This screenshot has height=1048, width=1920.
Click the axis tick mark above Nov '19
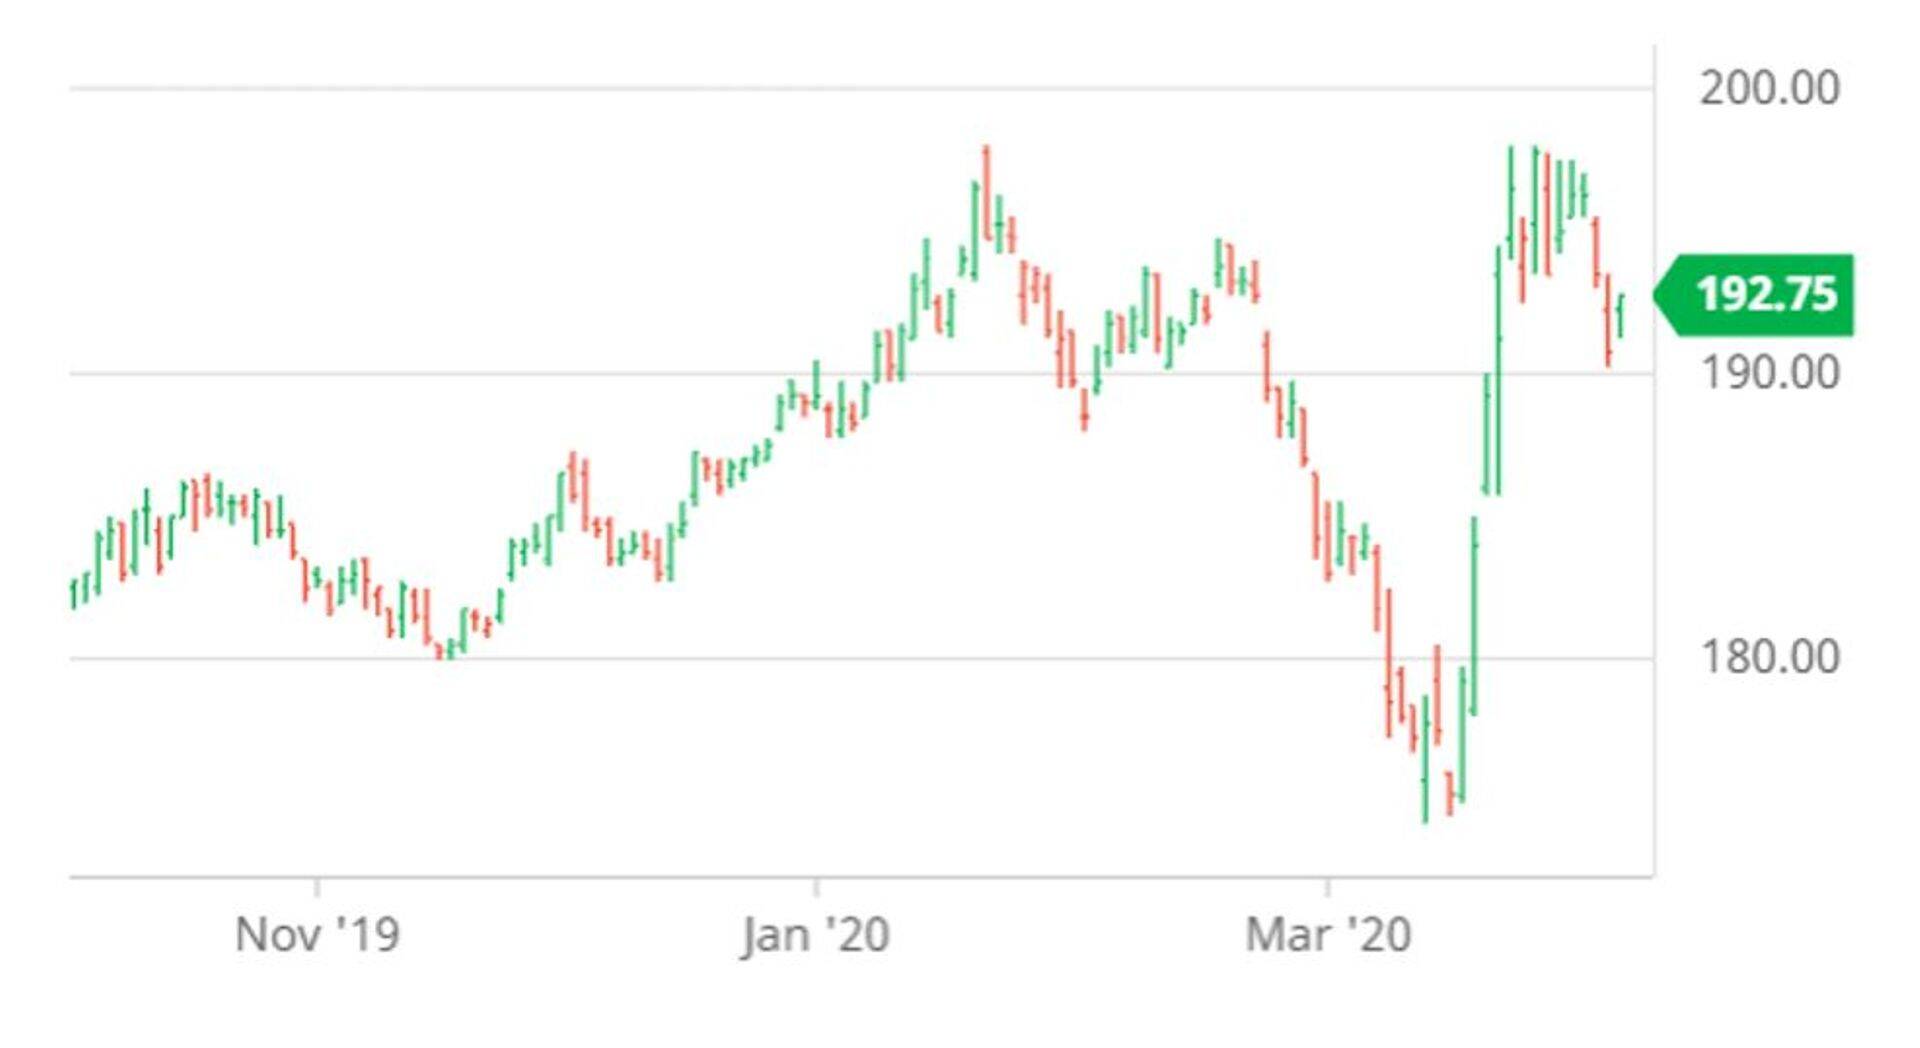tap(317, 887)
